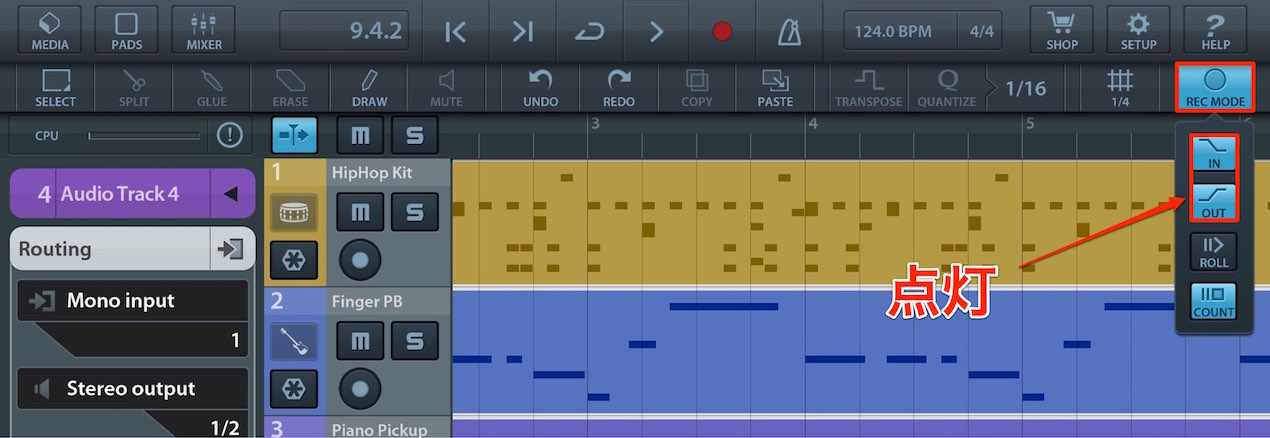This screenshot has height=438, width=1270.
Task: Click the PASTE tool
Action: tap(775, 88)
